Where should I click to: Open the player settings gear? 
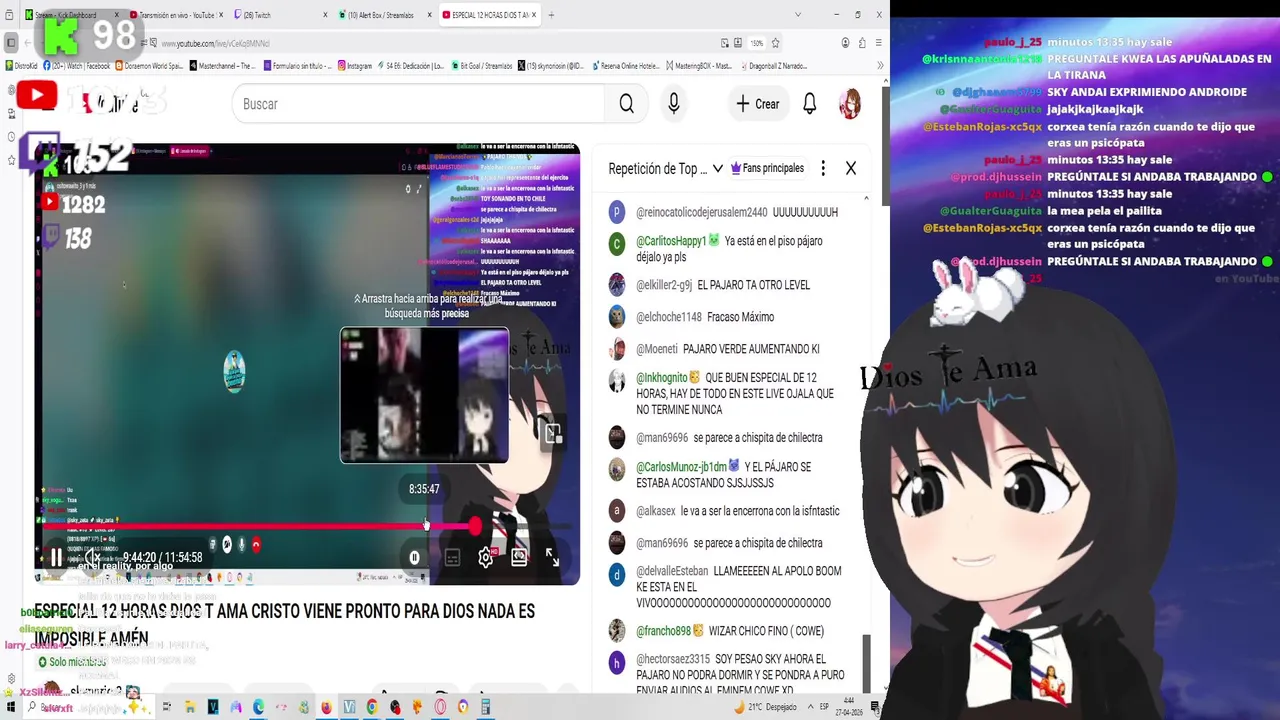(x=486, y=558)
